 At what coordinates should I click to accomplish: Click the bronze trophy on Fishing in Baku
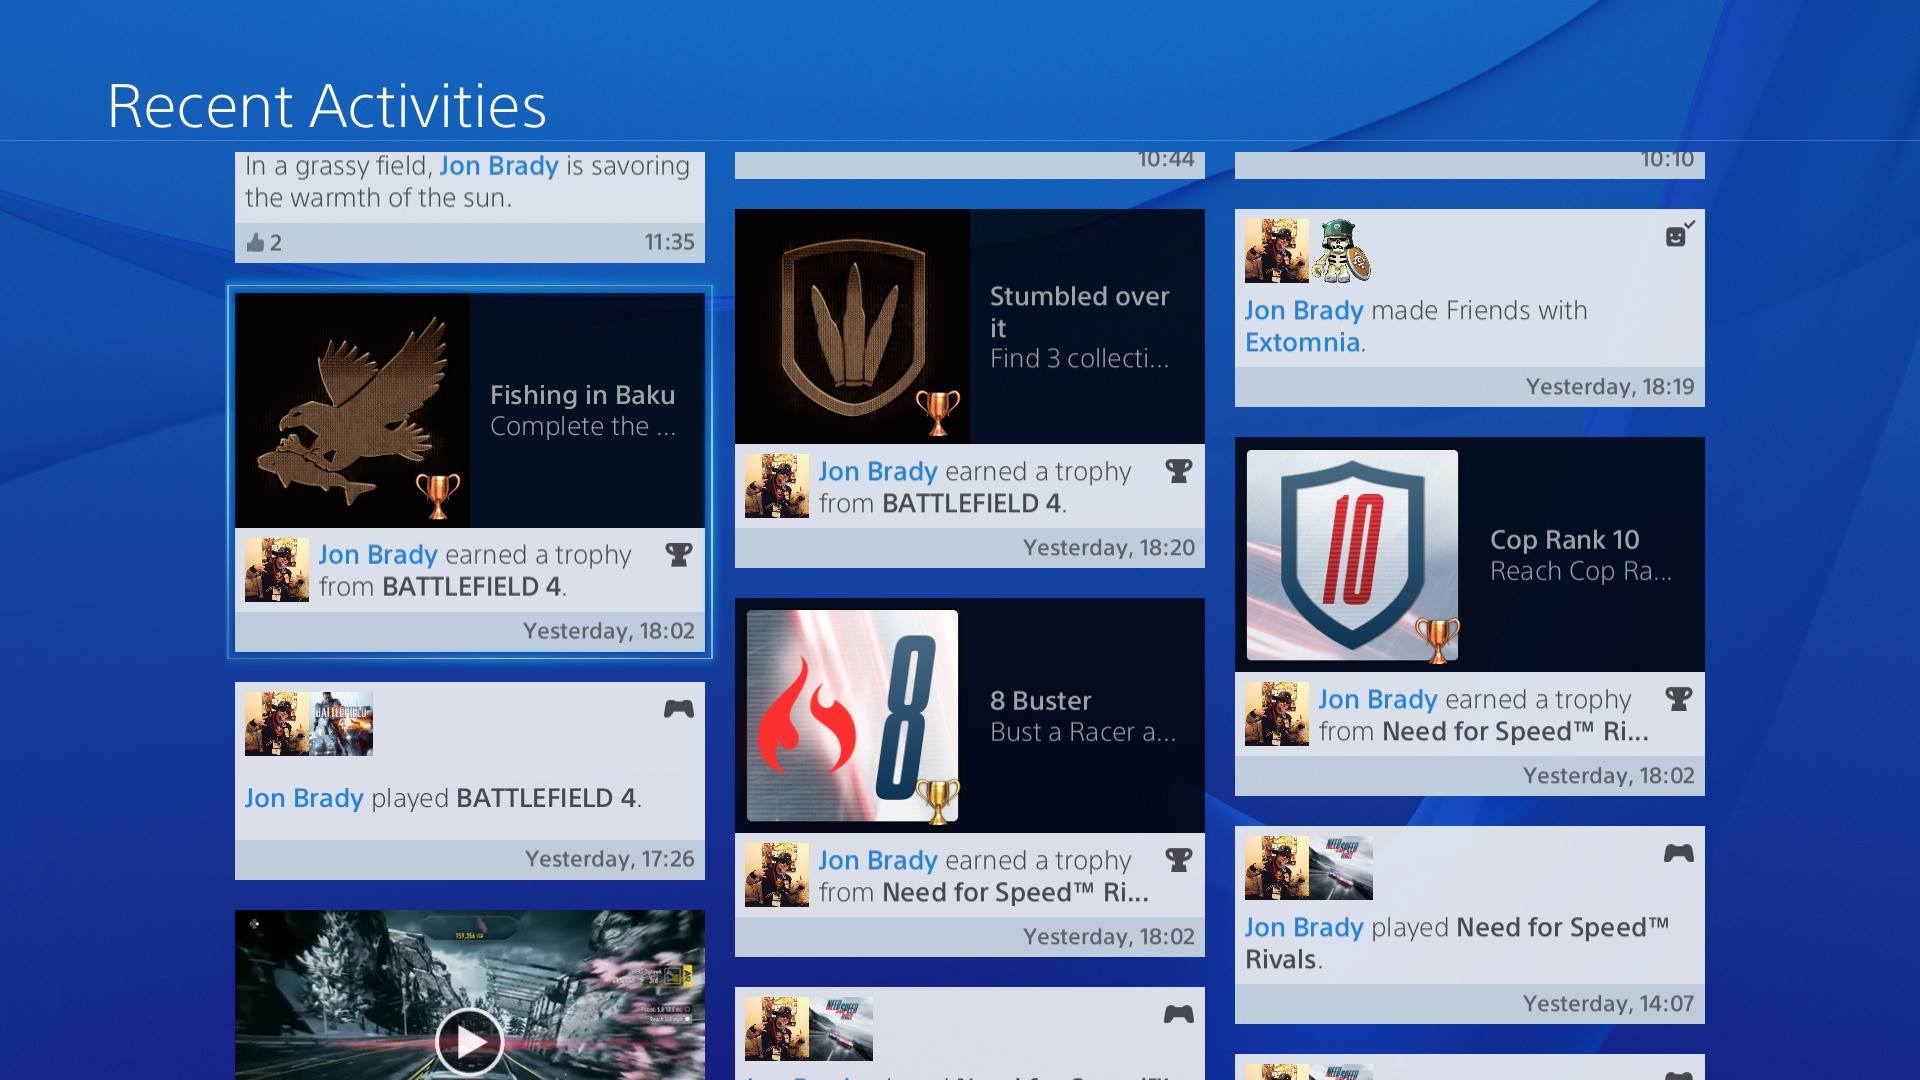click(x=438, y=496)
